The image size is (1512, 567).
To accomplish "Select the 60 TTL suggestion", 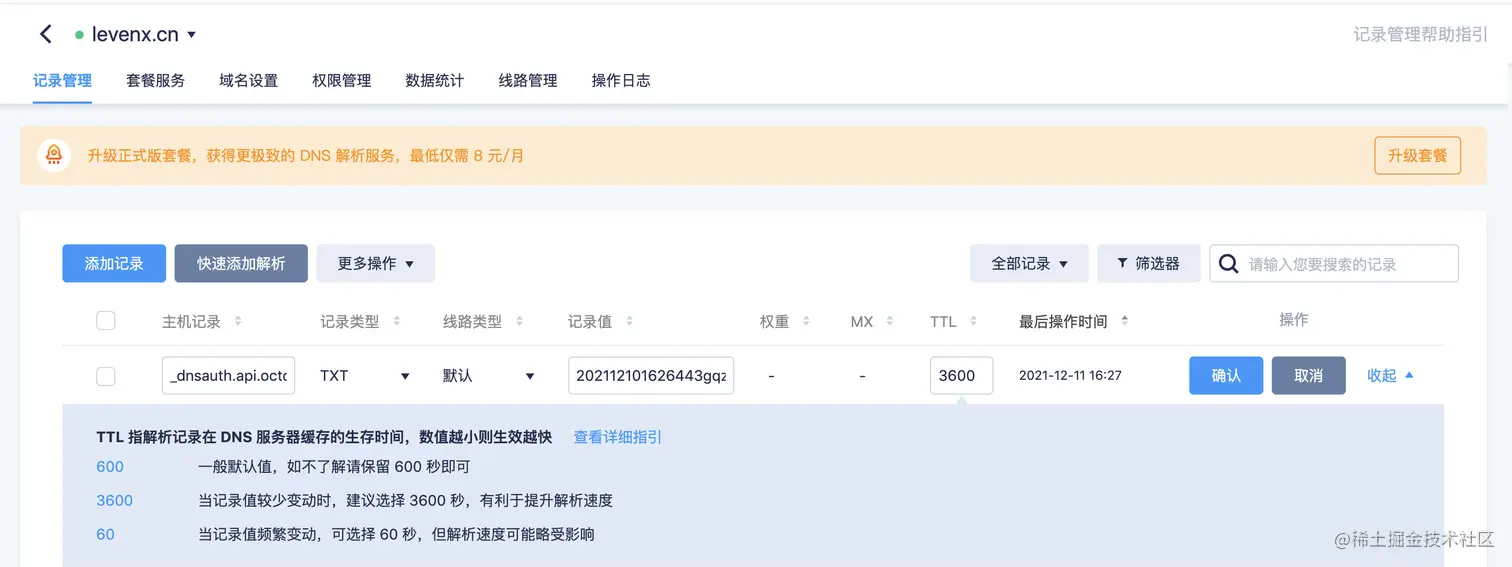I will point(106,535).
